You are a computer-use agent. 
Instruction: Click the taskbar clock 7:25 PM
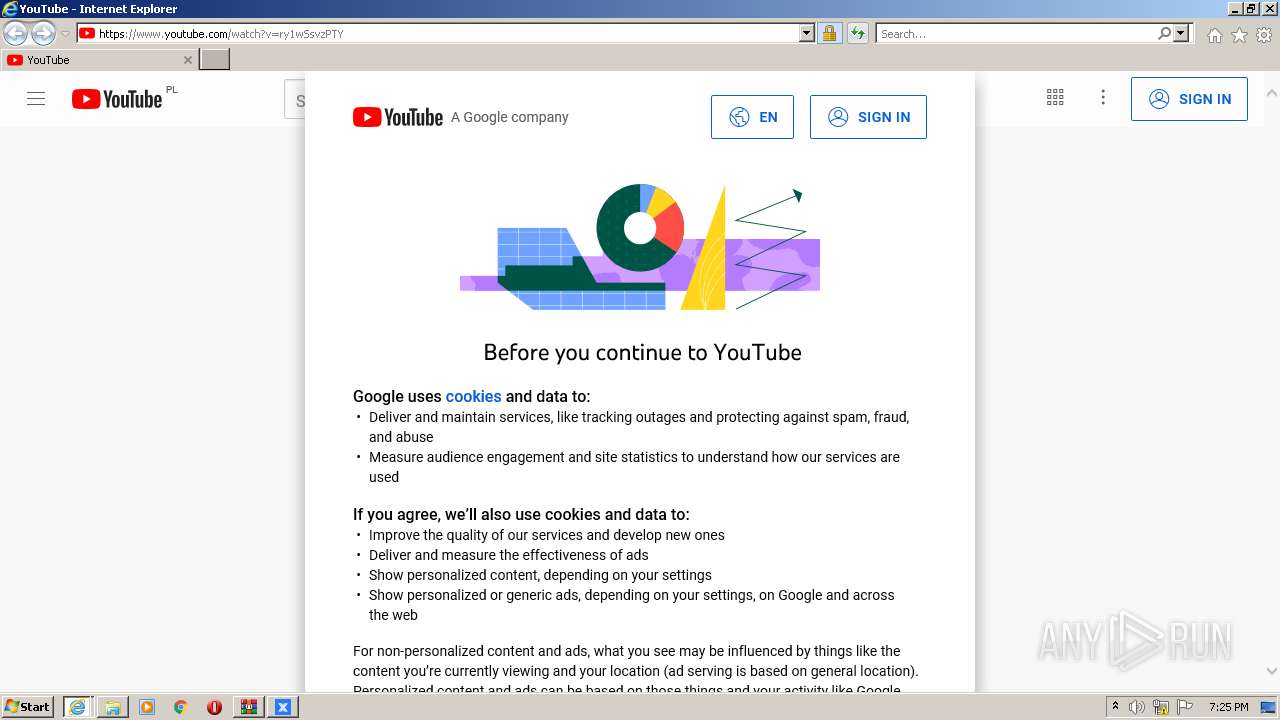point(1228,707)
